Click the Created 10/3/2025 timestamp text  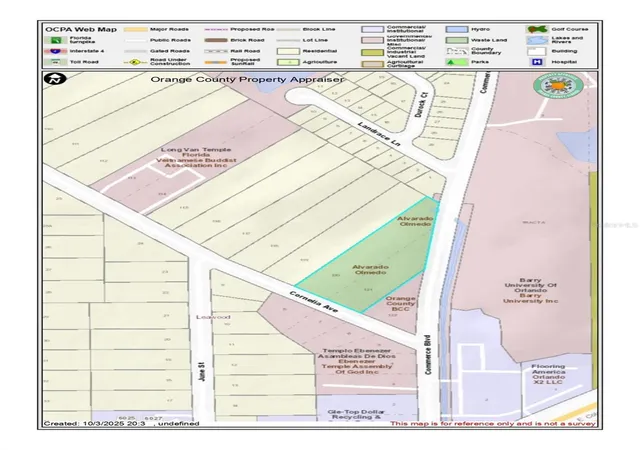point(121,423)
